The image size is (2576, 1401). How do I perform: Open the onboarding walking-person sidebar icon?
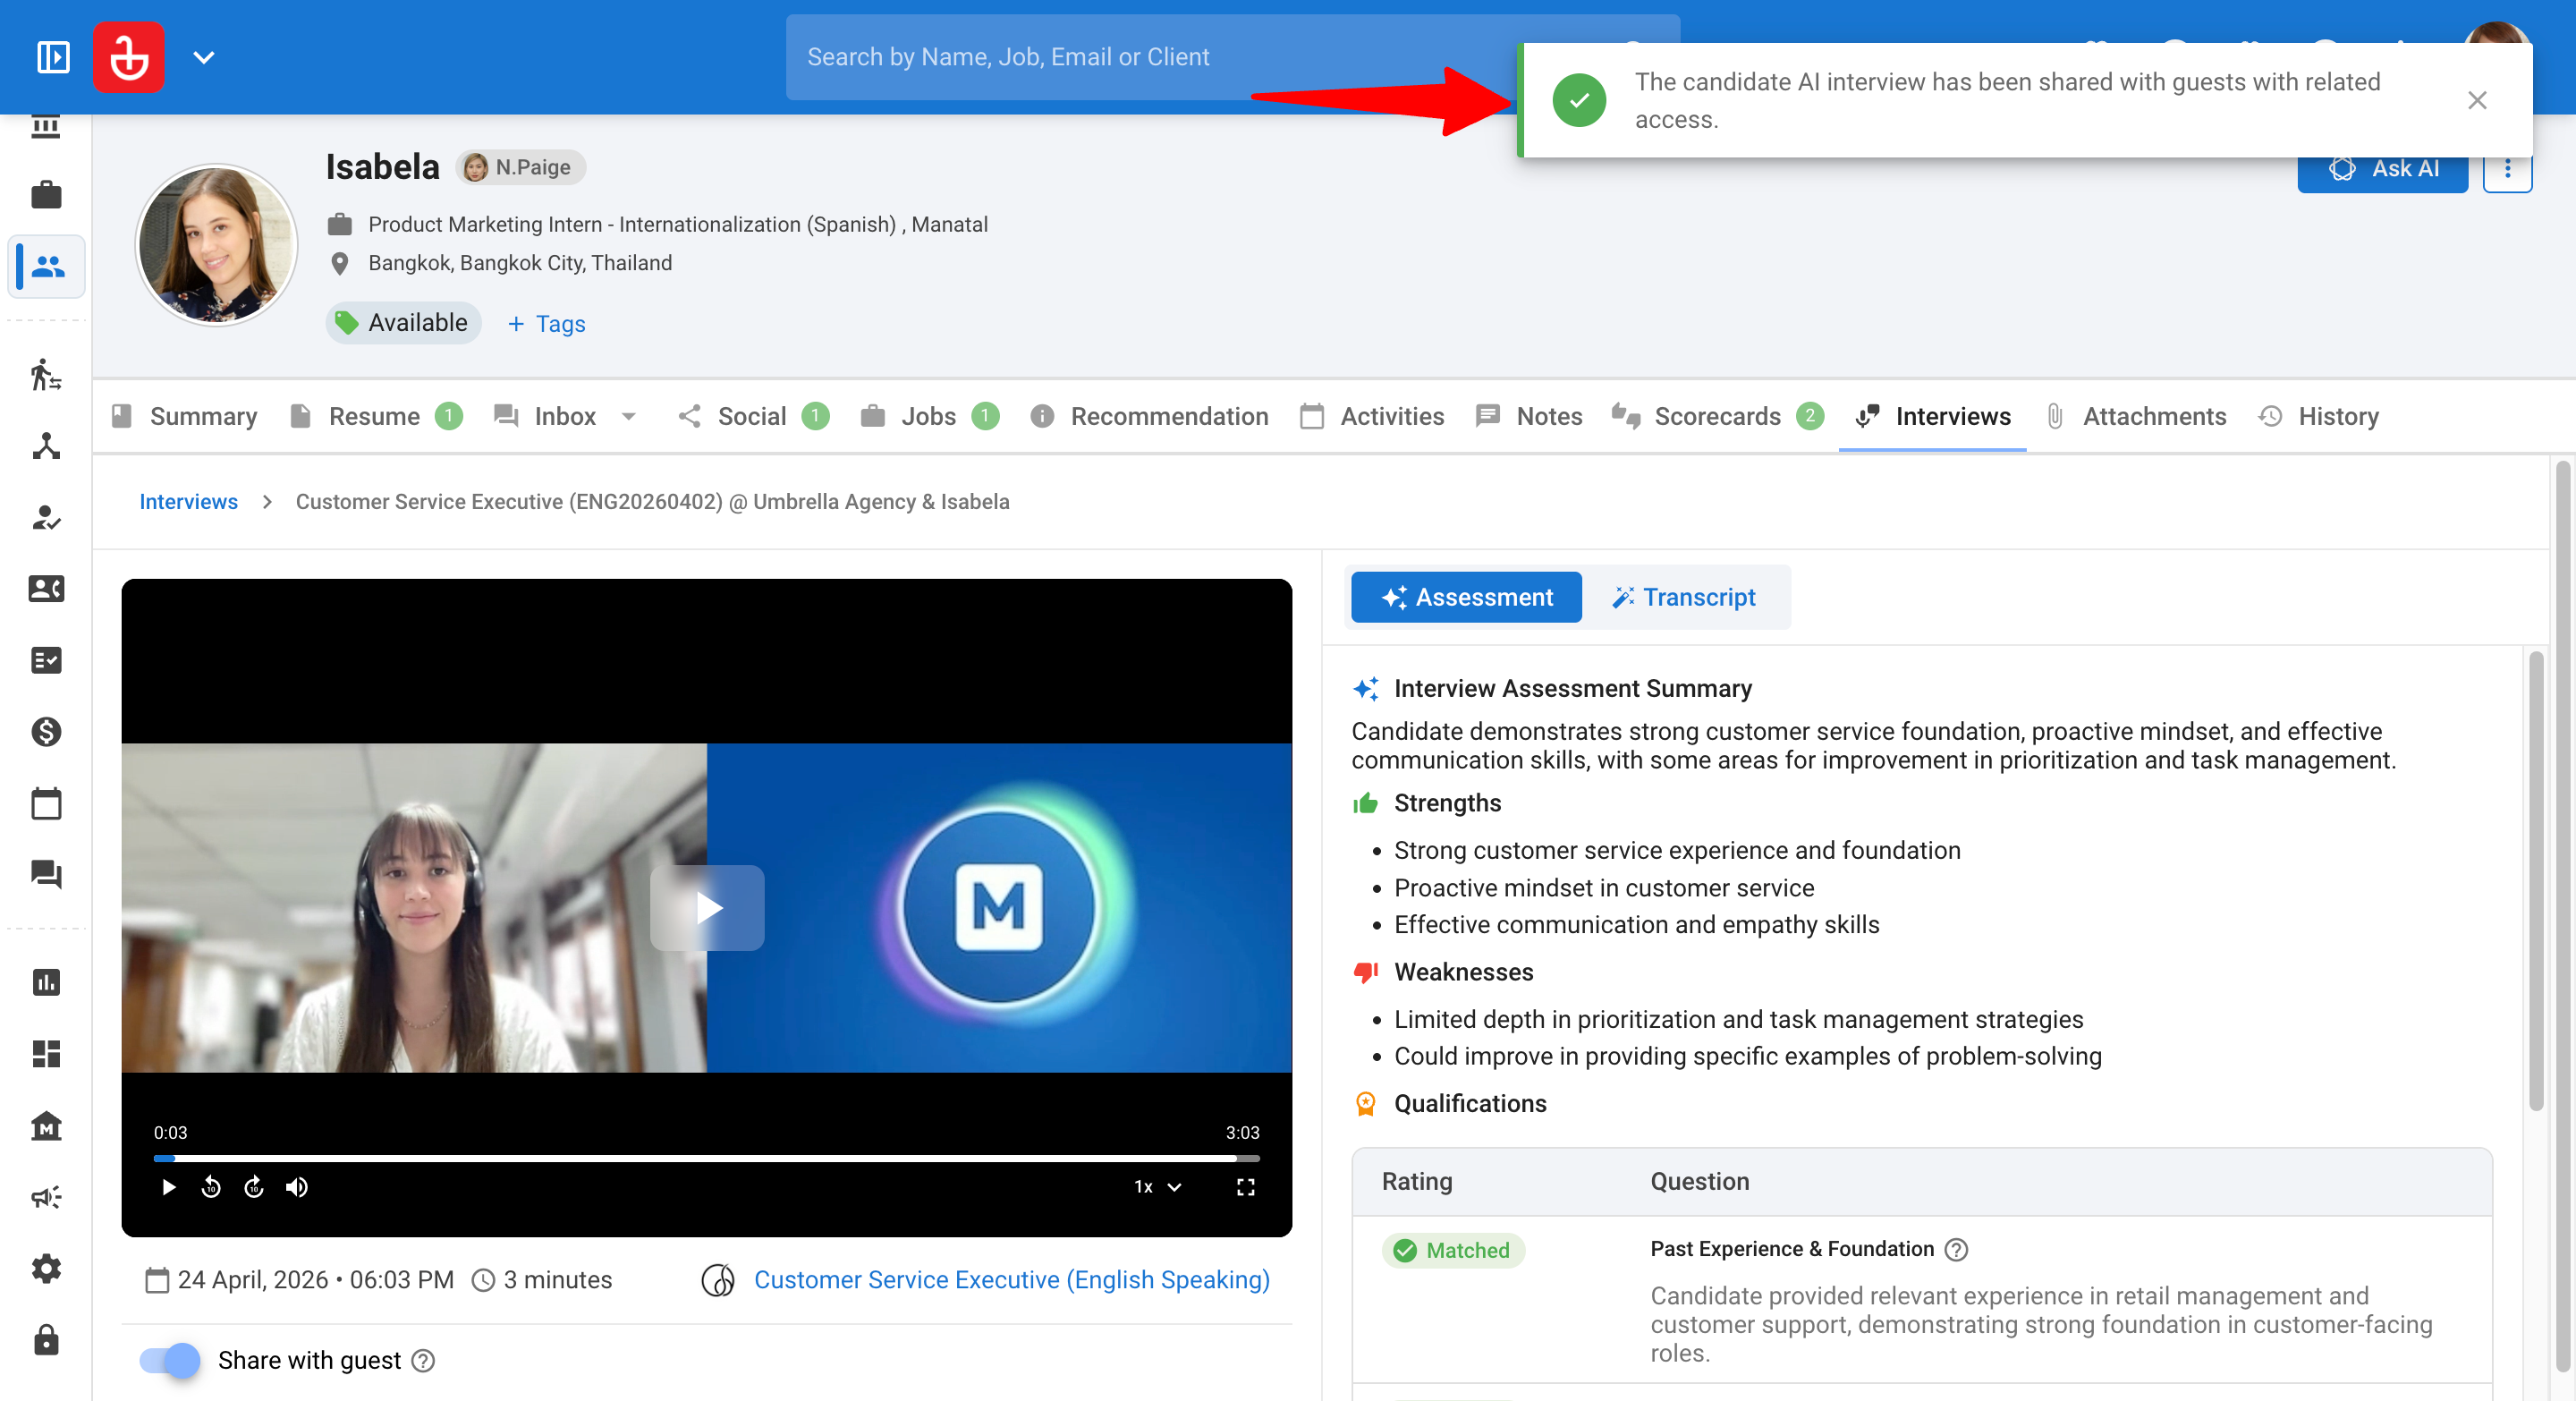point(46,374)
